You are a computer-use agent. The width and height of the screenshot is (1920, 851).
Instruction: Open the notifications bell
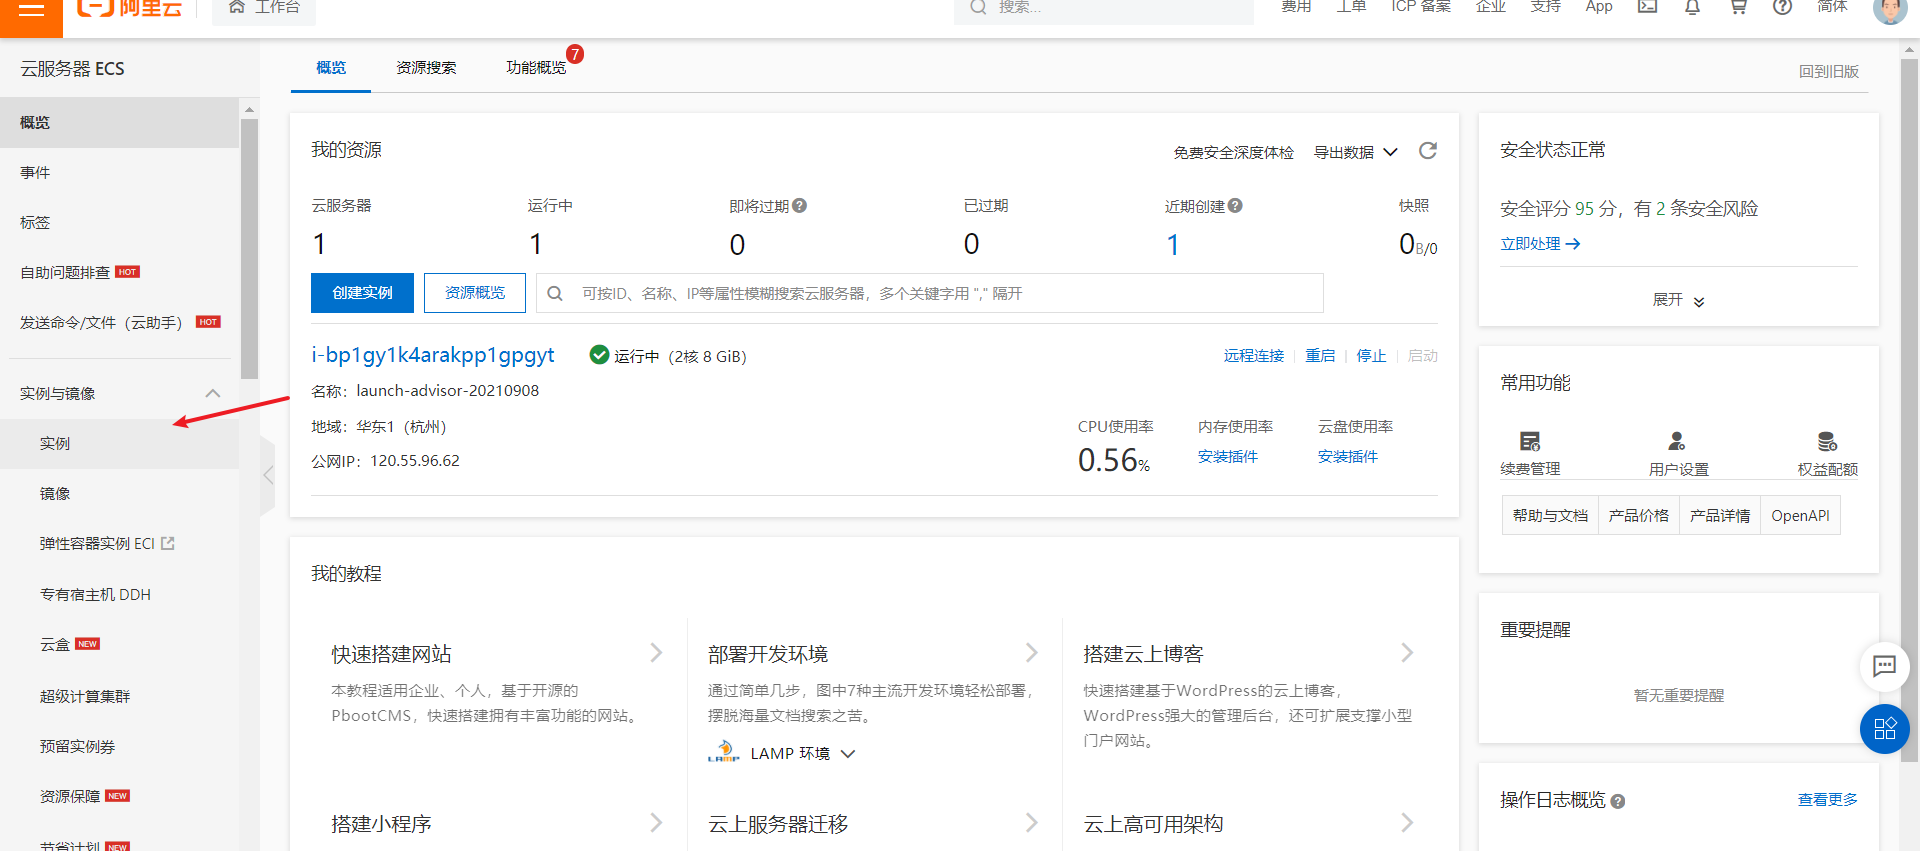(1692, 7)
